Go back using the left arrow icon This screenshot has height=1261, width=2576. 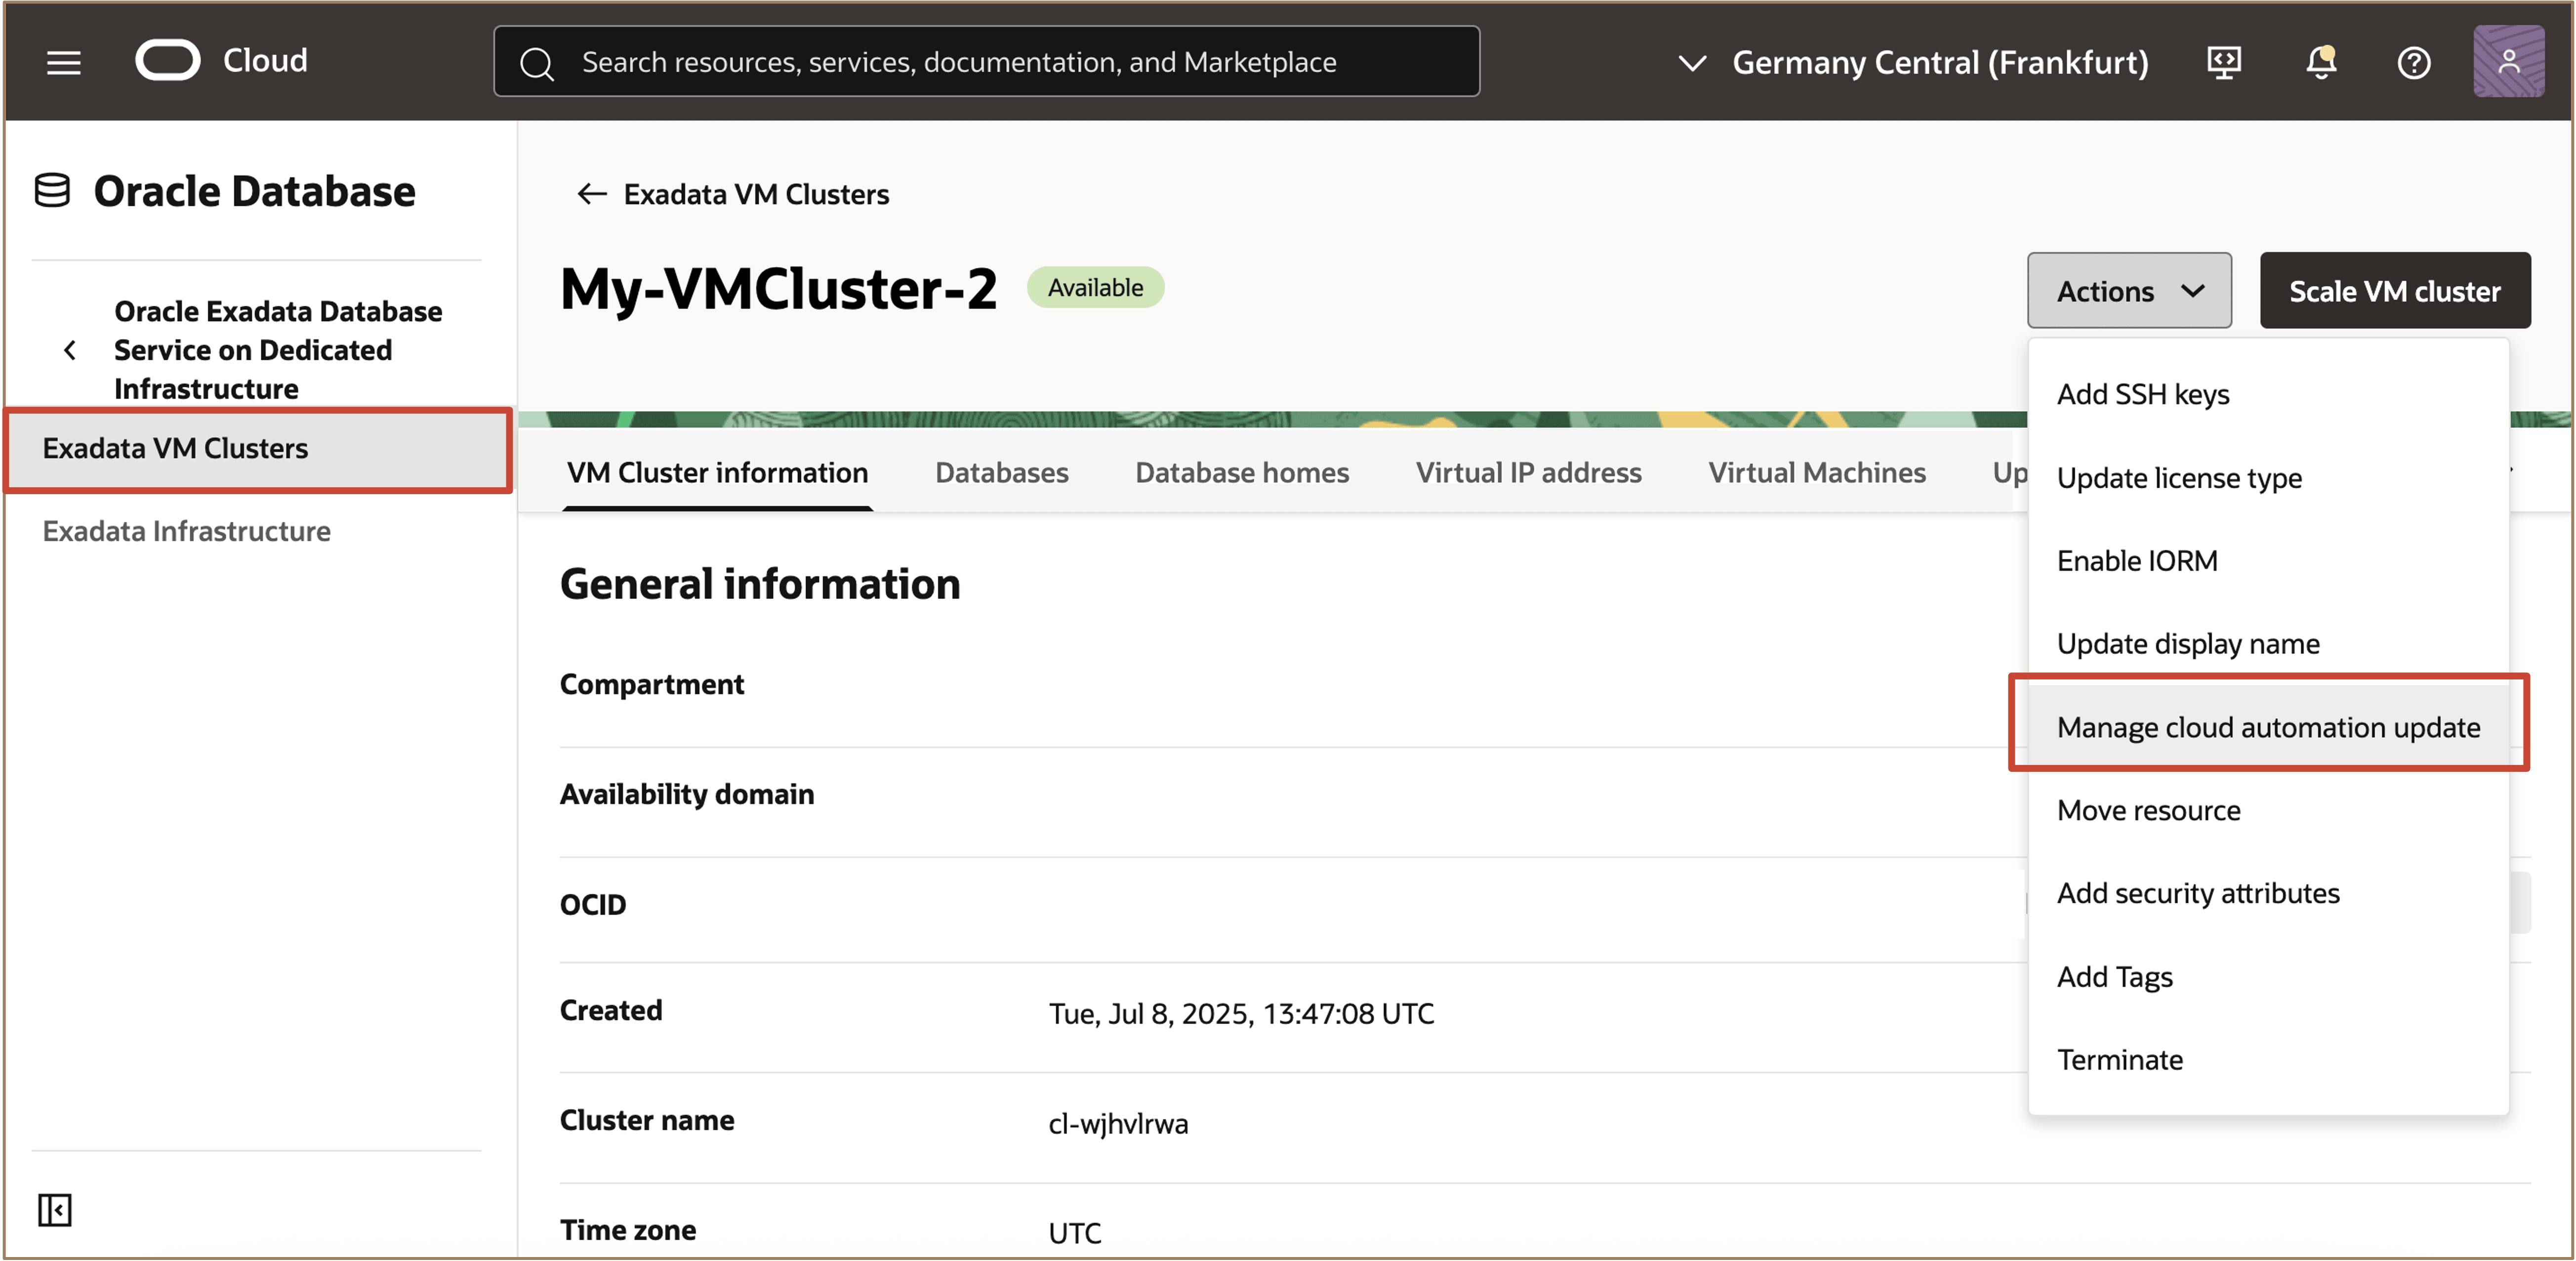(592, 193)
